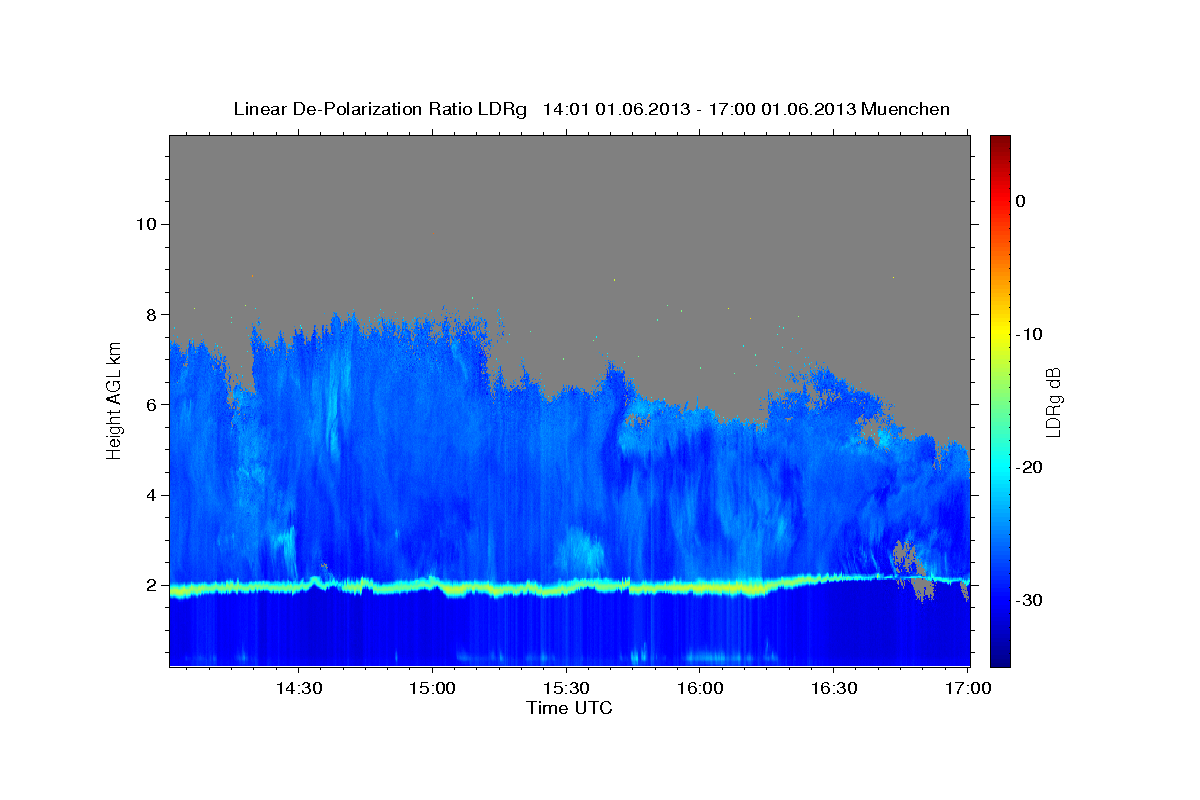Image resolution: width=1200 pixels, height=800 pixels.
Task: Click the colorbar value -30
Action: (1030, 600)
